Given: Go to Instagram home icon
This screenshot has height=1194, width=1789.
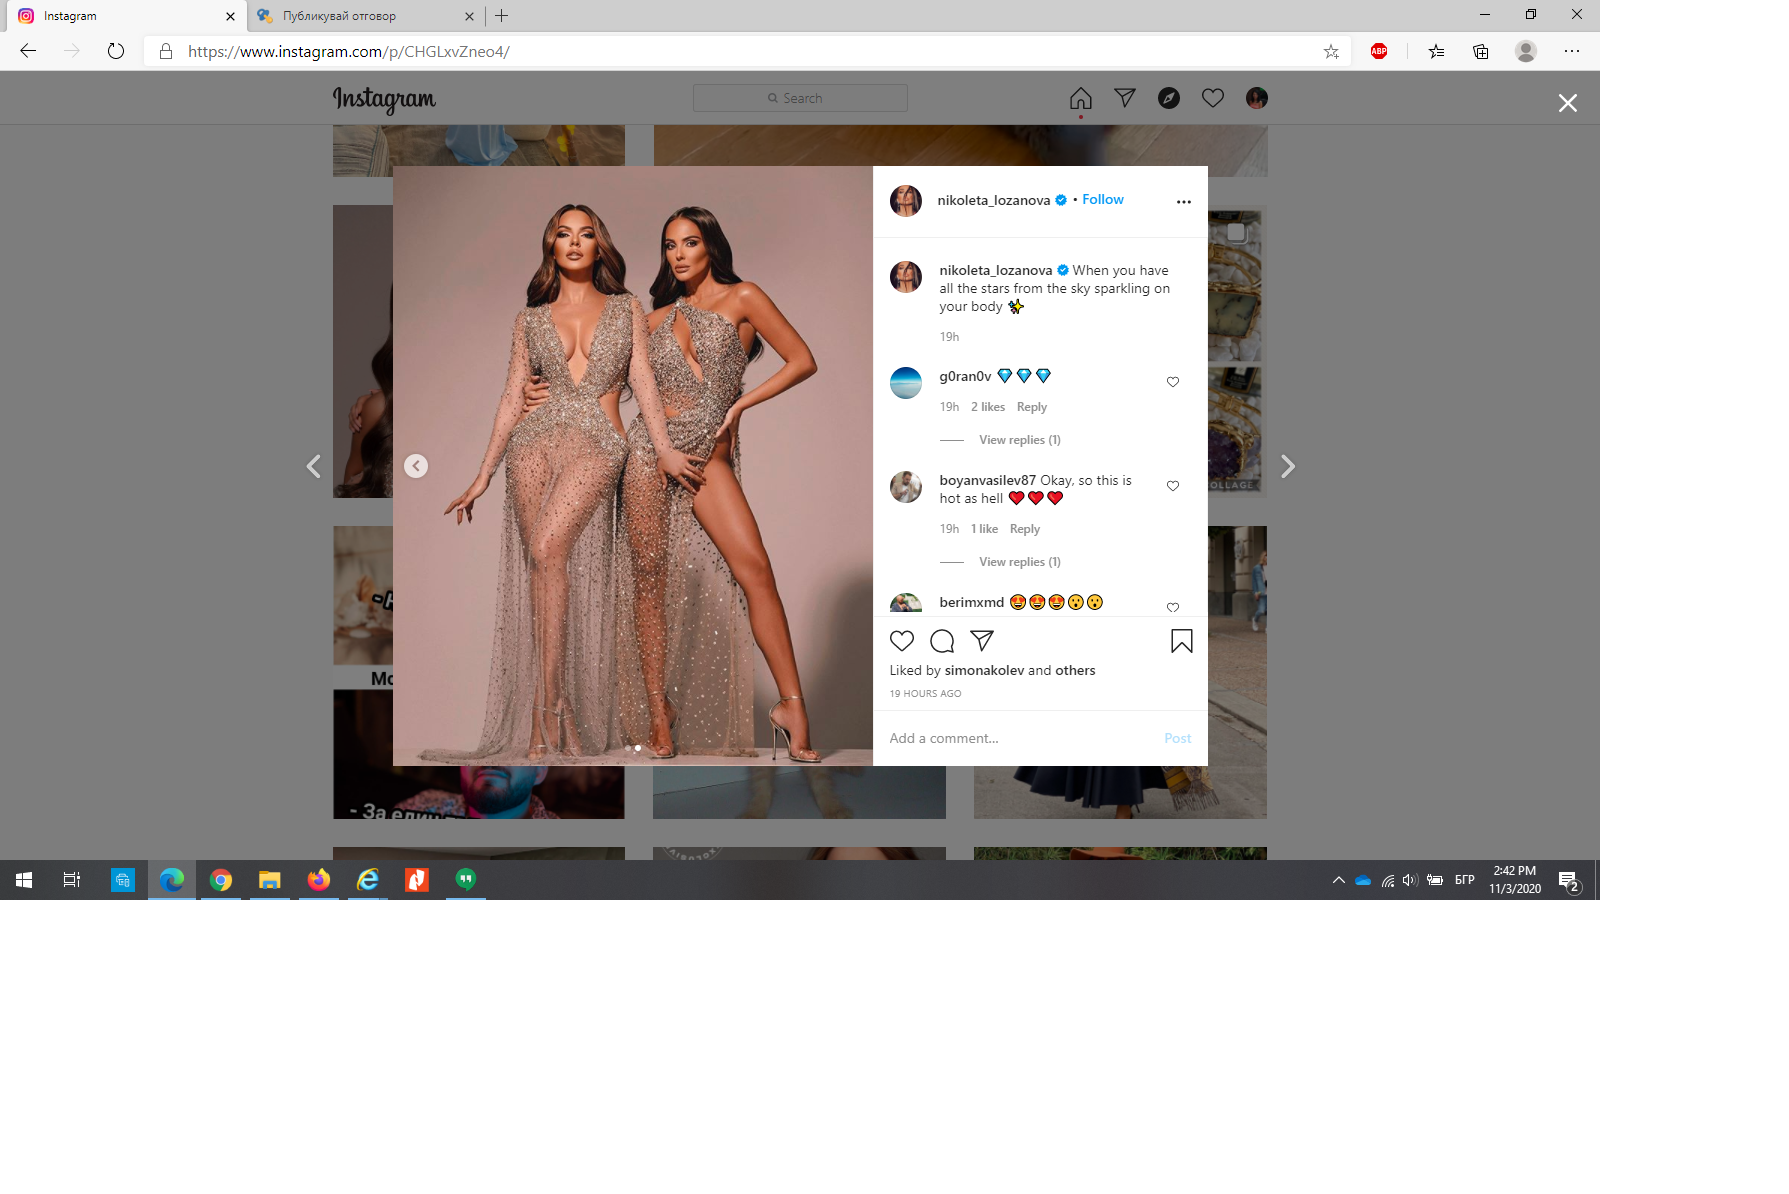Looking at the screenshot, I should point(1080,98).
